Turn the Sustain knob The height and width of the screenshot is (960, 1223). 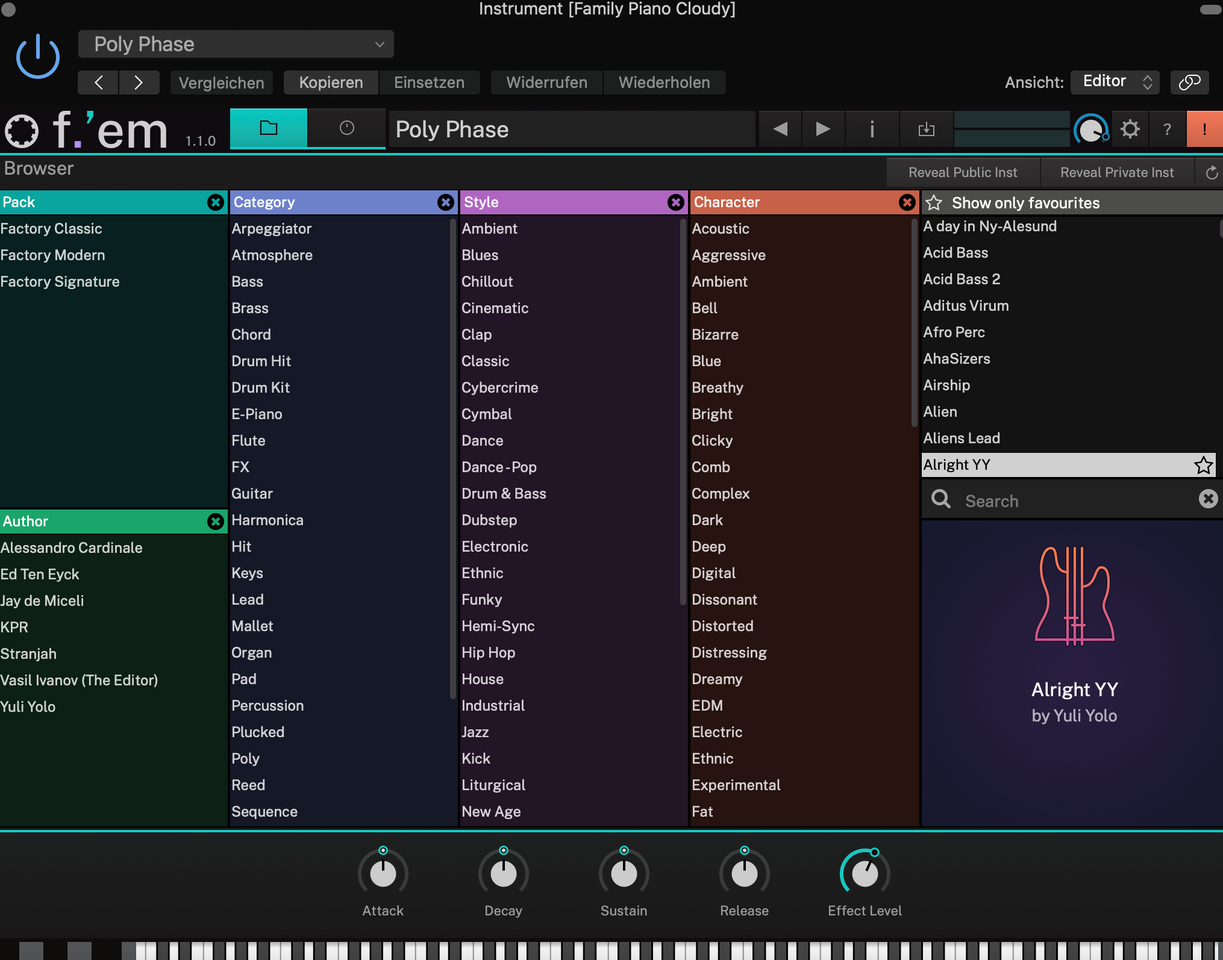[x=624, y=873]
